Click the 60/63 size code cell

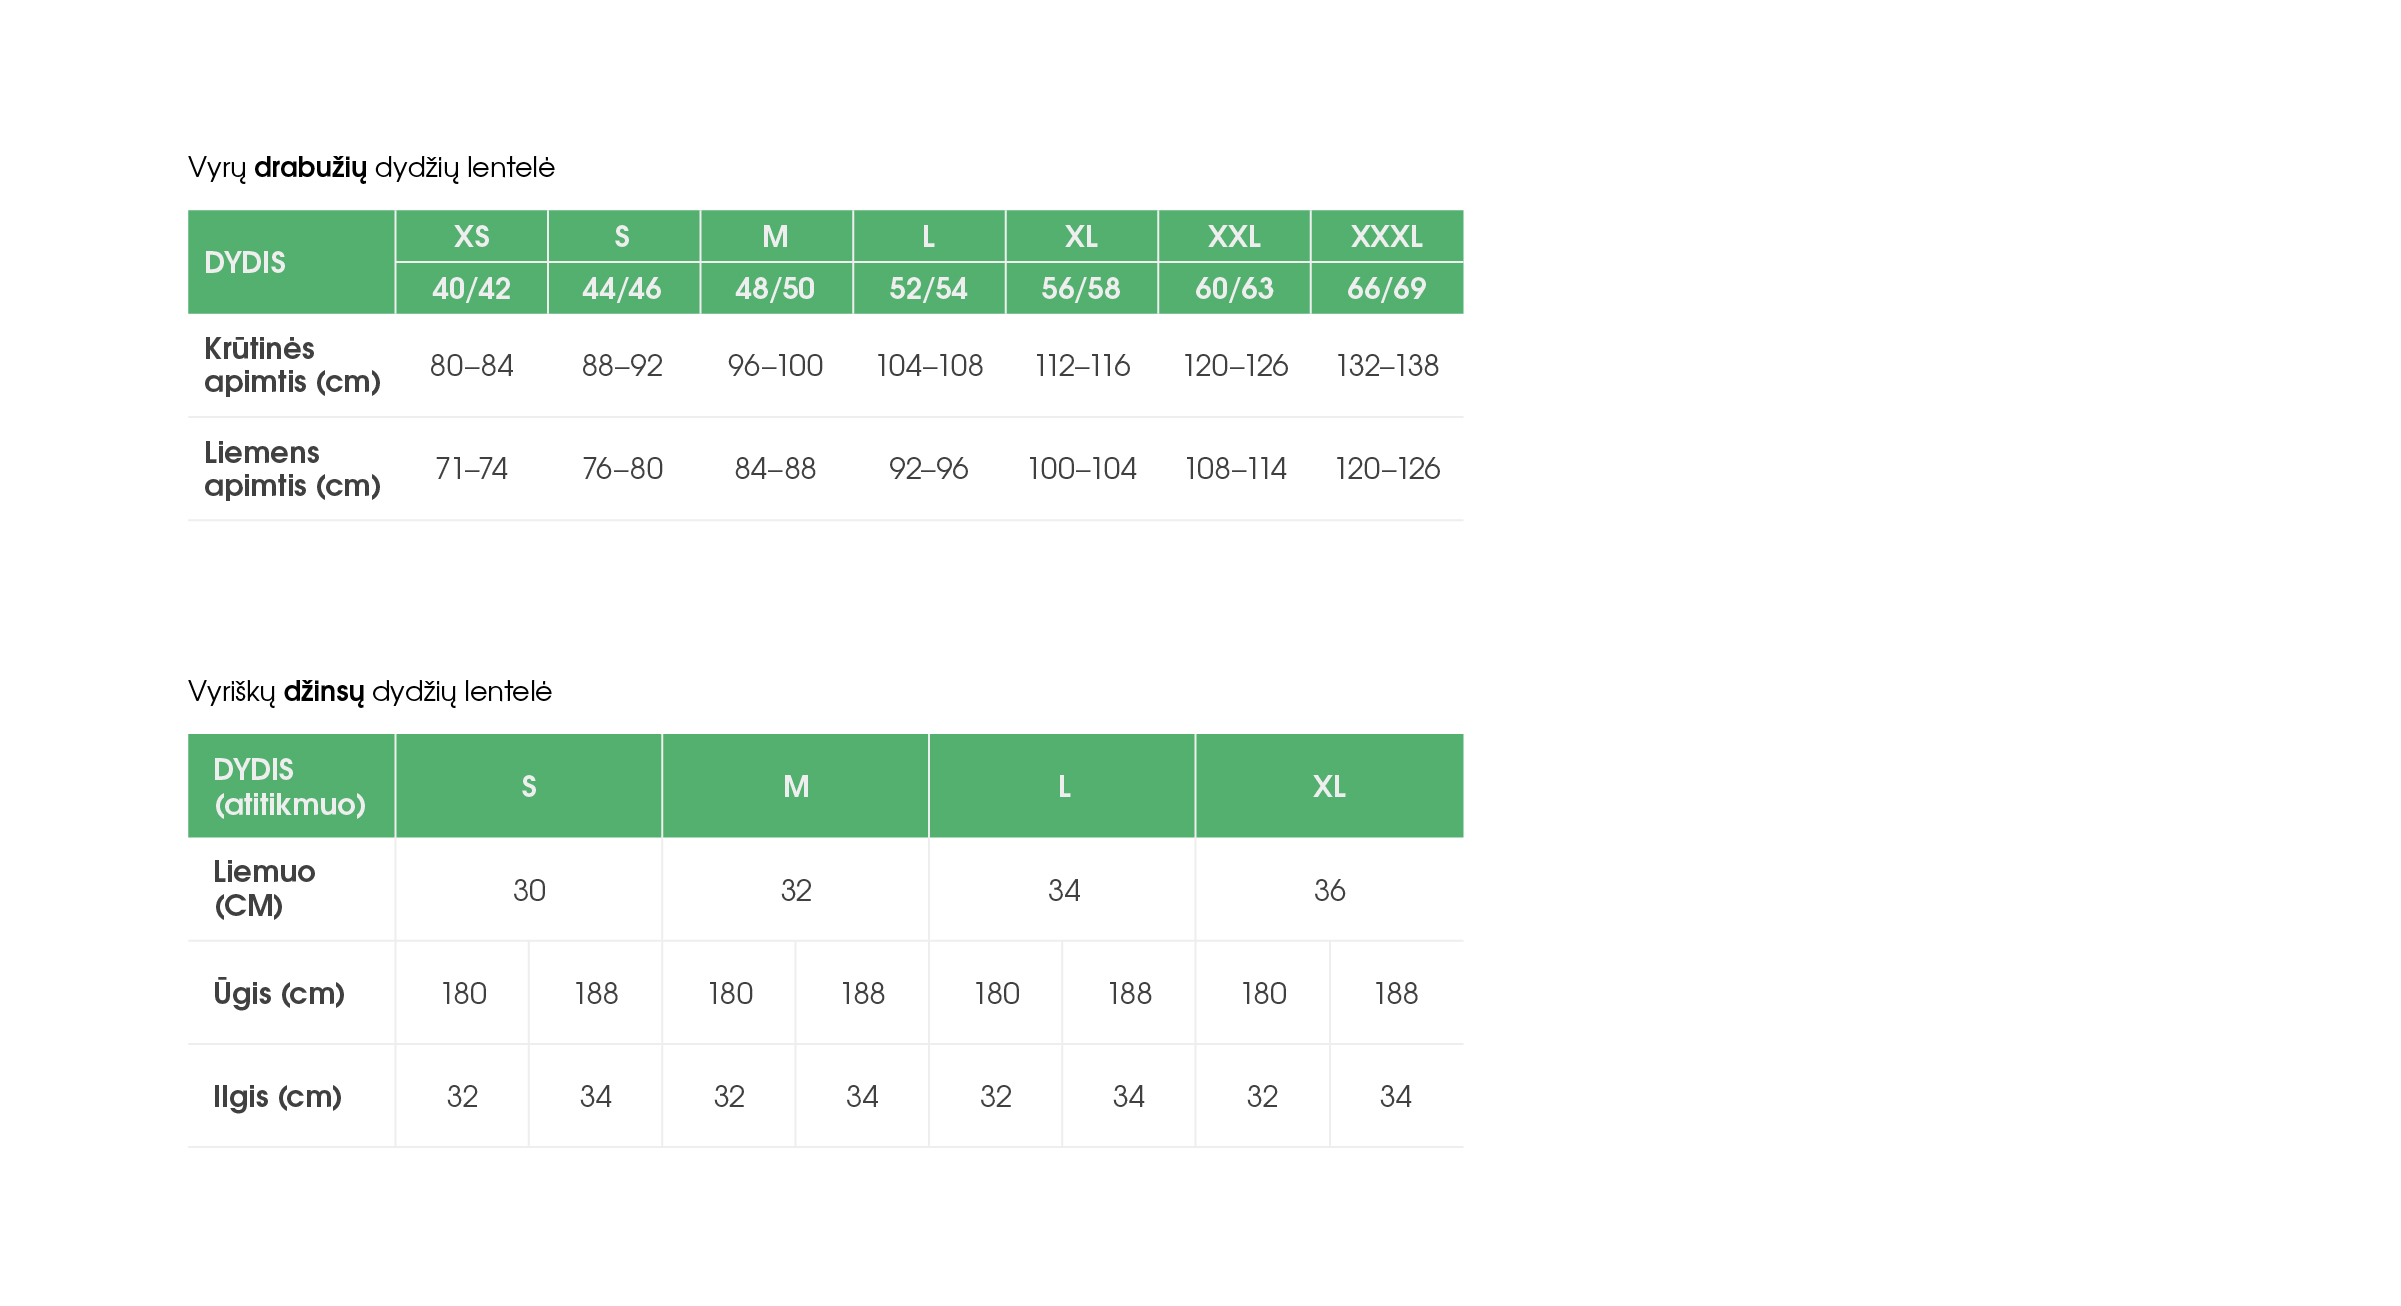[1234, 289]
